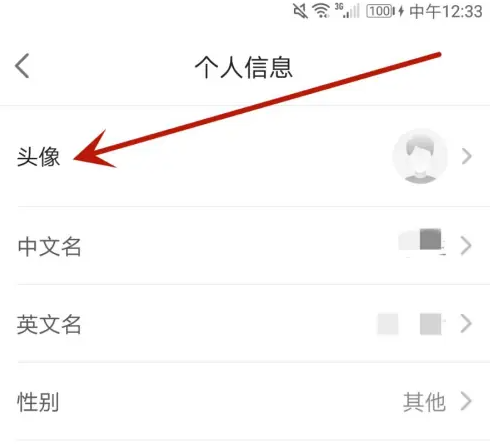Tap the default avatar profile picture

(420, 156)
